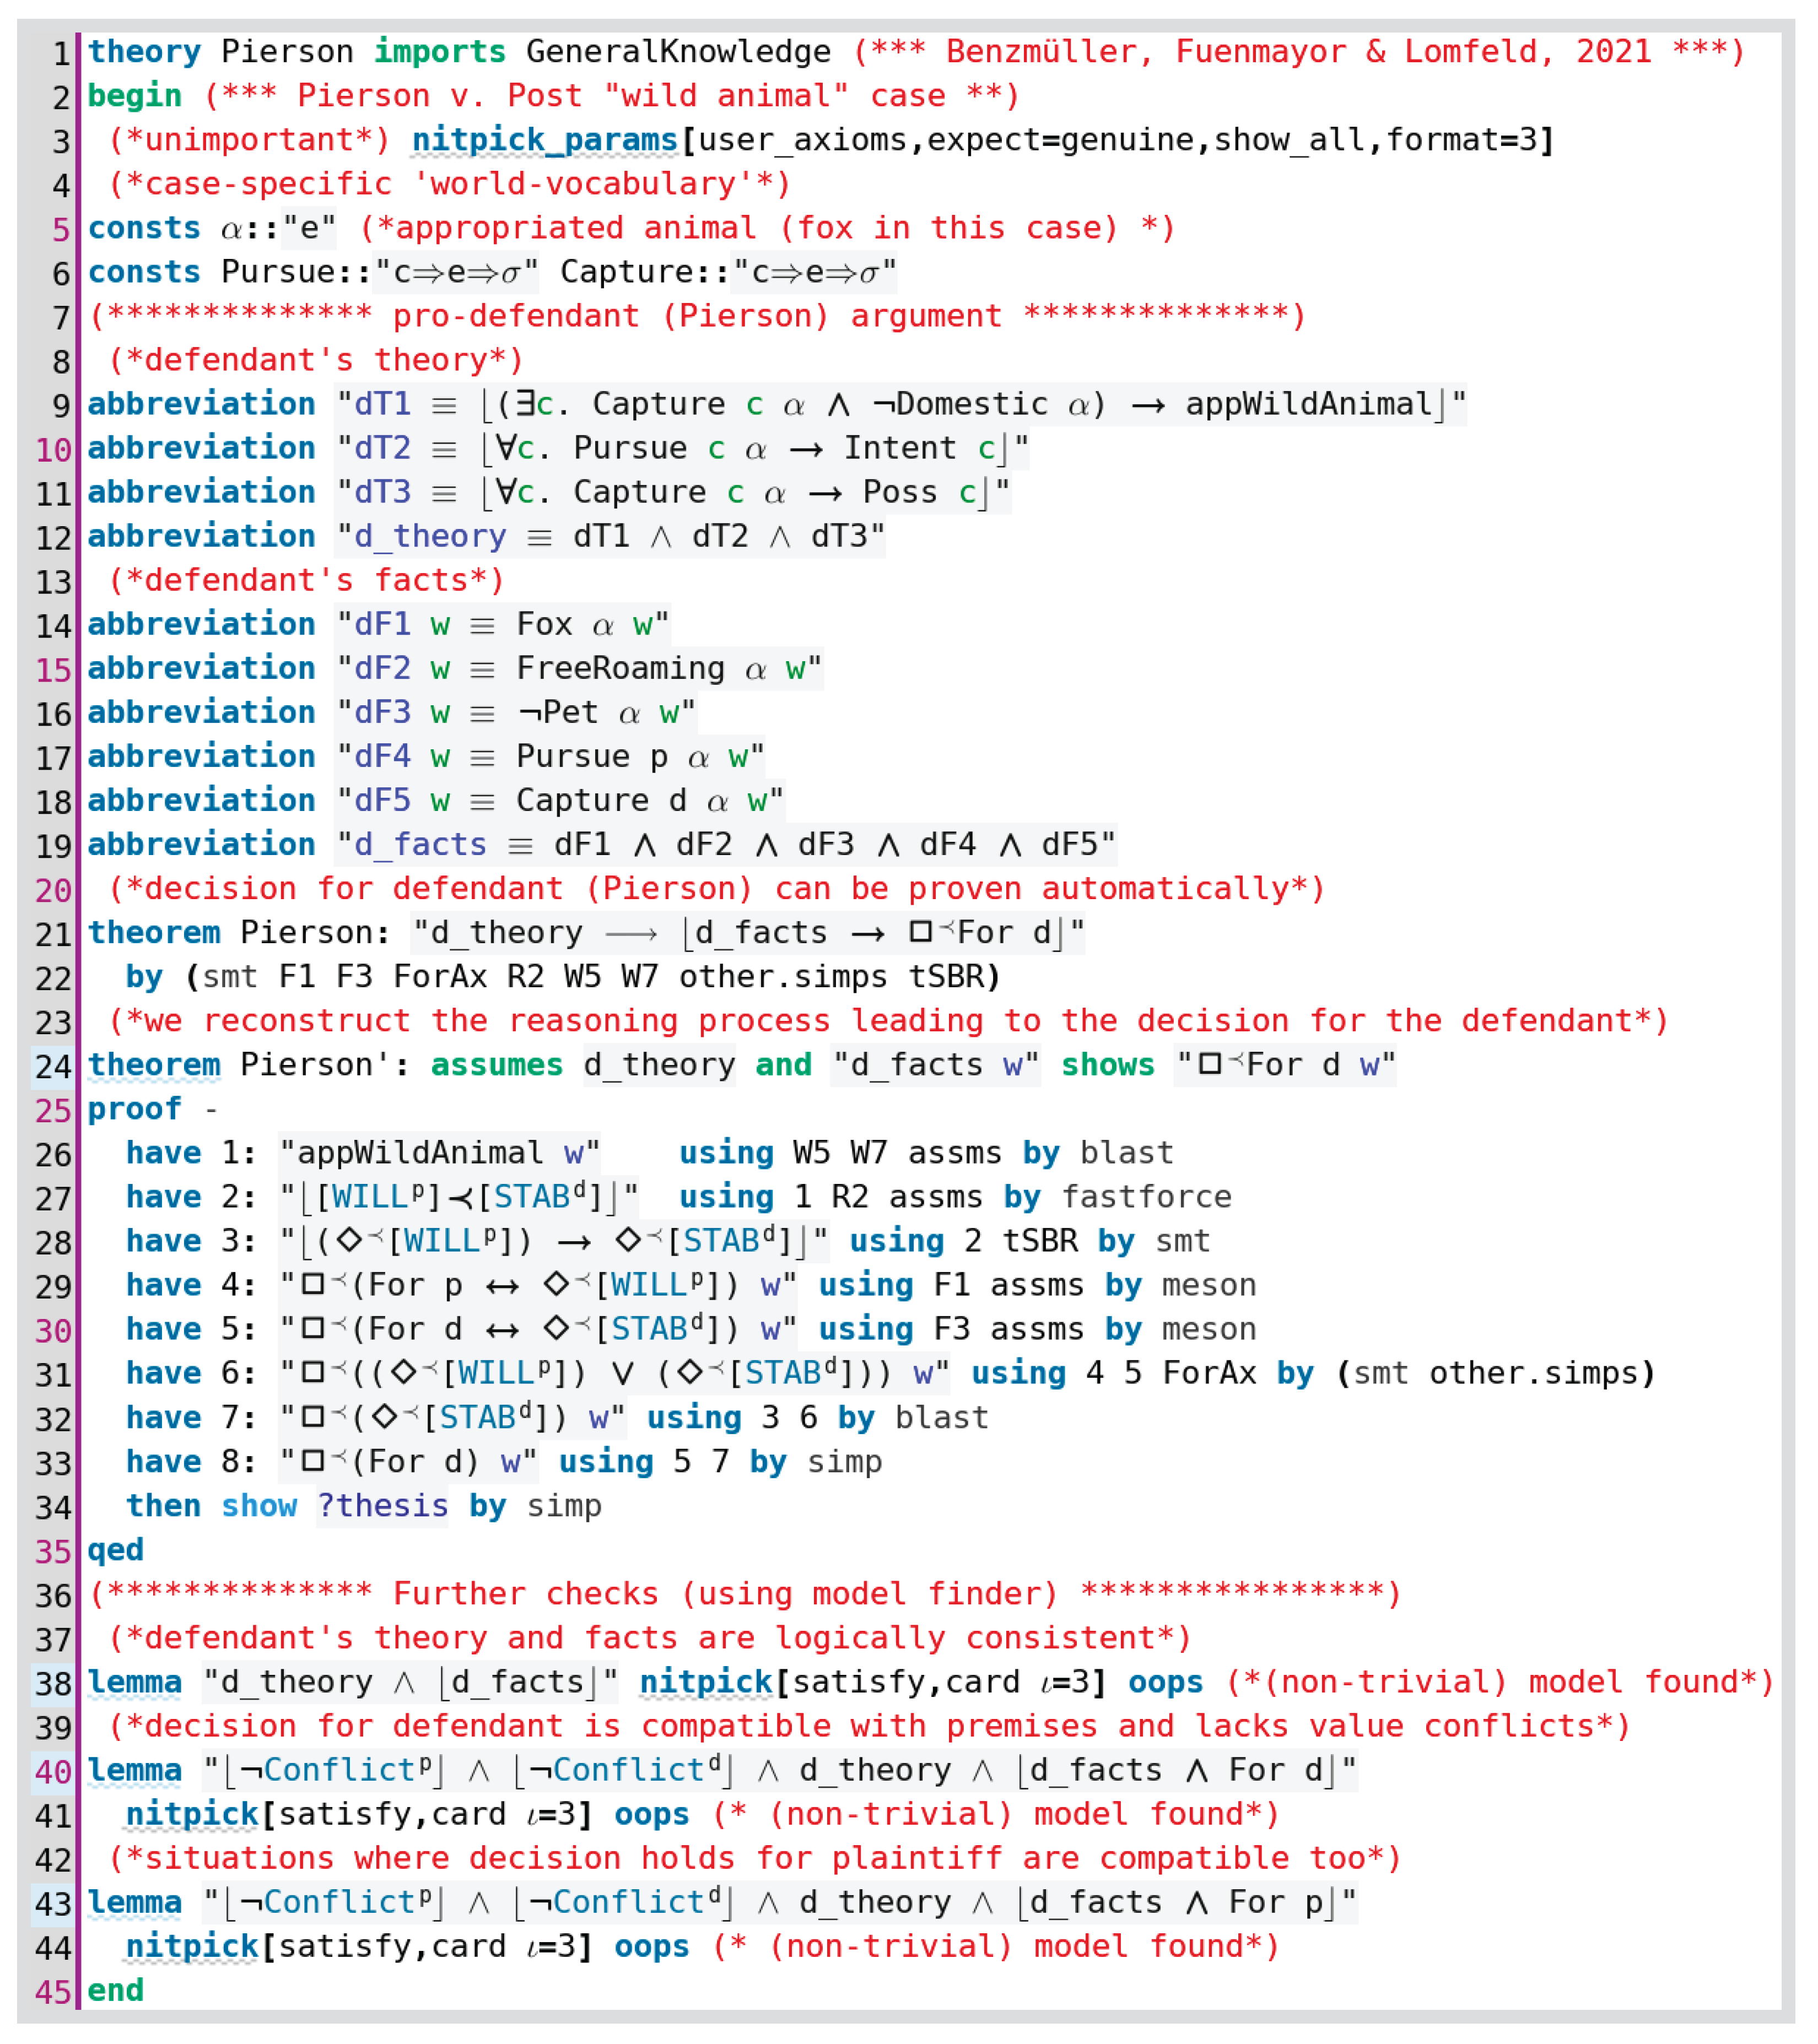The height and width of the screenshot is (2044, 1818).
Task: Click the d_theory abbreviation name on line 12
Action: pyautogui.click(x=430, y=537)
